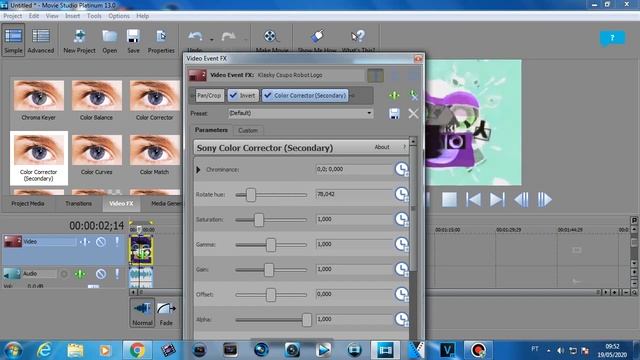Open the Undo history dropdown arrow
Image resolution: width=640 pixels, height=360 pixels.
211,40
